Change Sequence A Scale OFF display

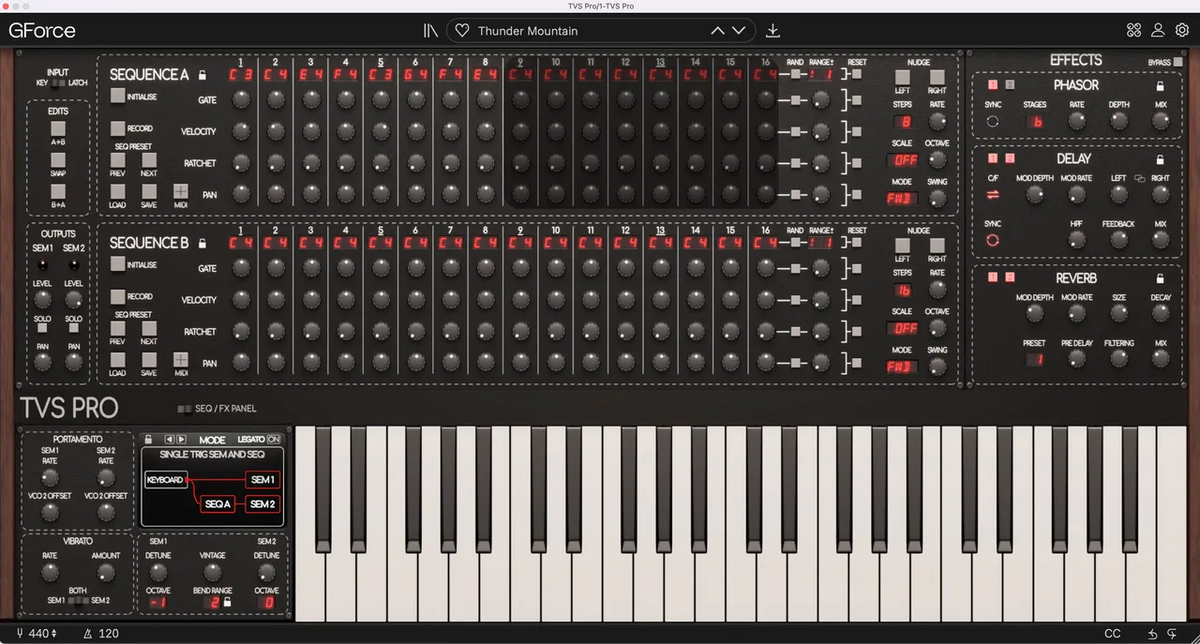904,160
